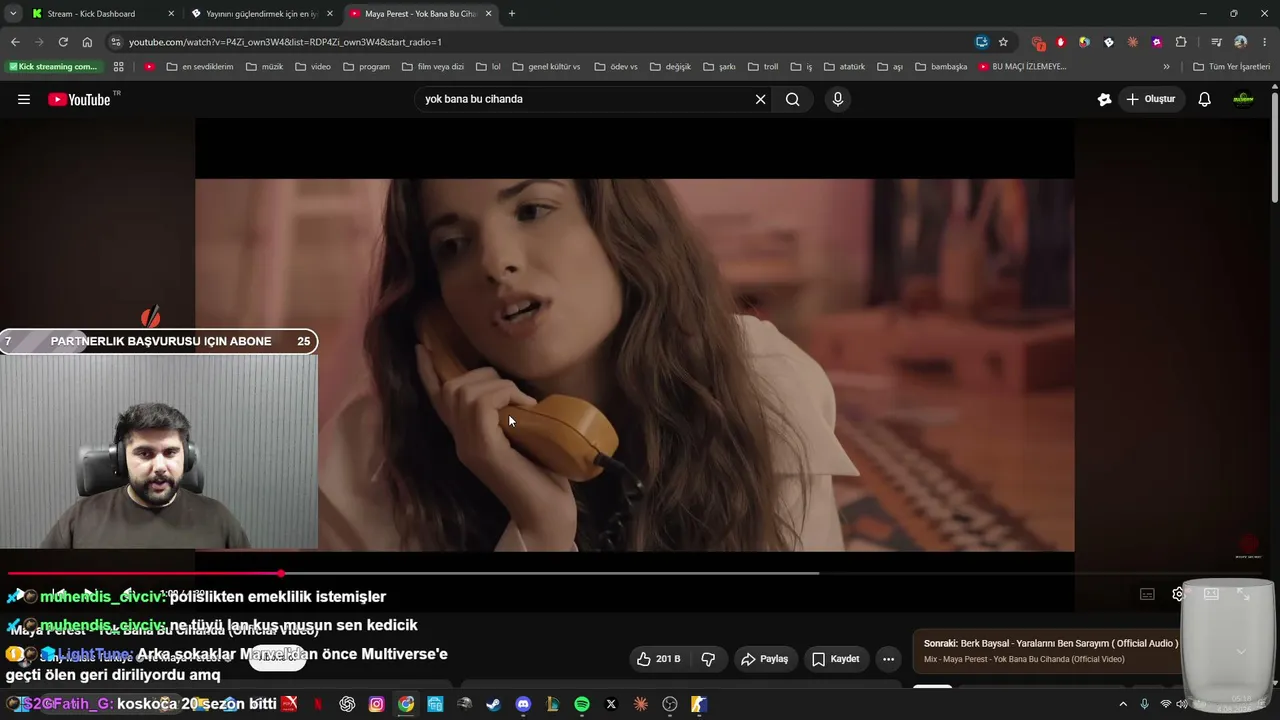Enter fullscreen in the video player
Screen dimensions: 1280x720
(x=1243, y=594)
